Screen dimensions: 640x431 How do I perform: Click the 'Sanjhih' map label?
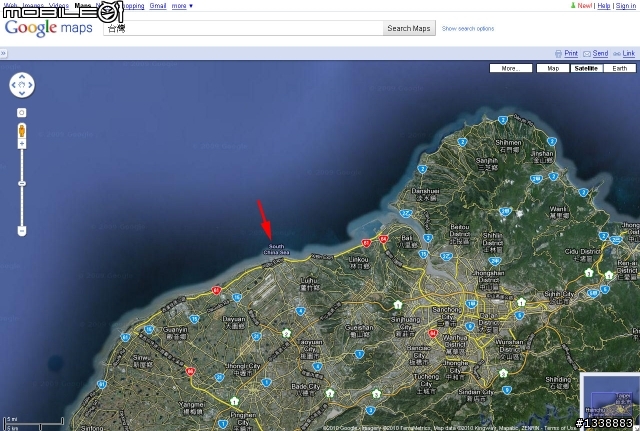pyautogui.click(x=487, y=164)
